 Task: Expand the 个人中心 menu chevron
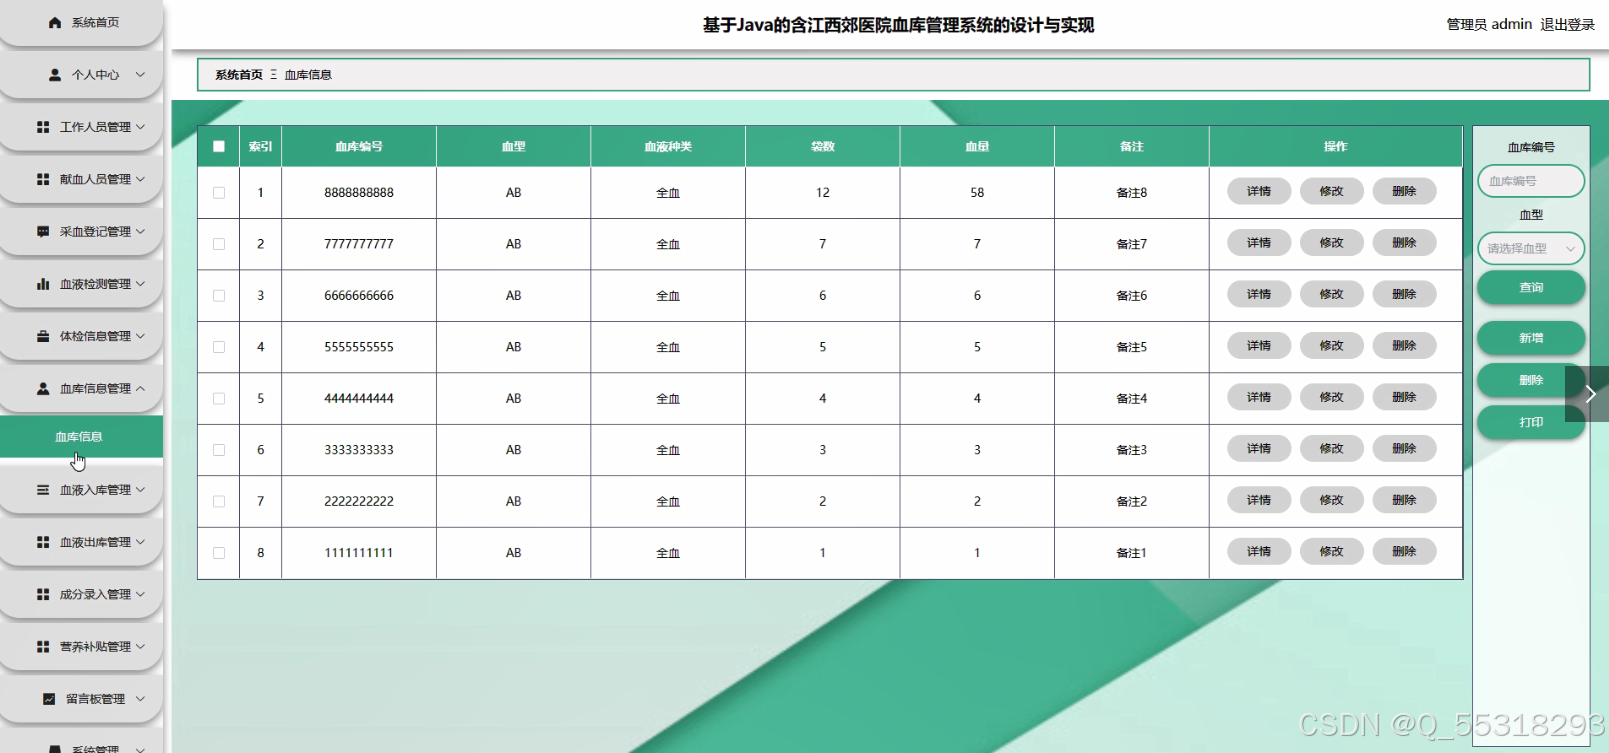tap(140, 75)
